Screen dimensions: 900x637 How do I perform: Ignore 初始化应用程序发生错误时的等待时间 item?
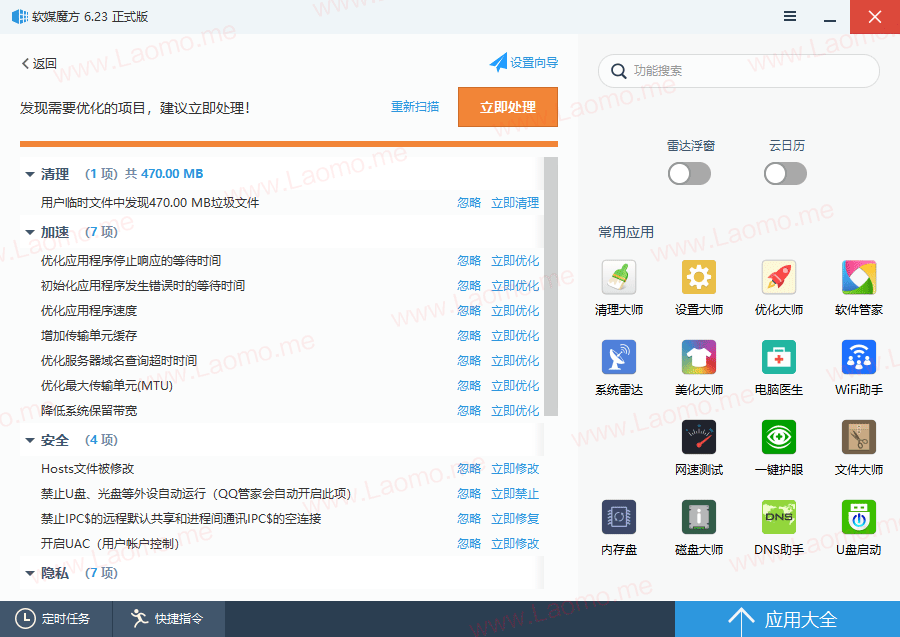469,286
